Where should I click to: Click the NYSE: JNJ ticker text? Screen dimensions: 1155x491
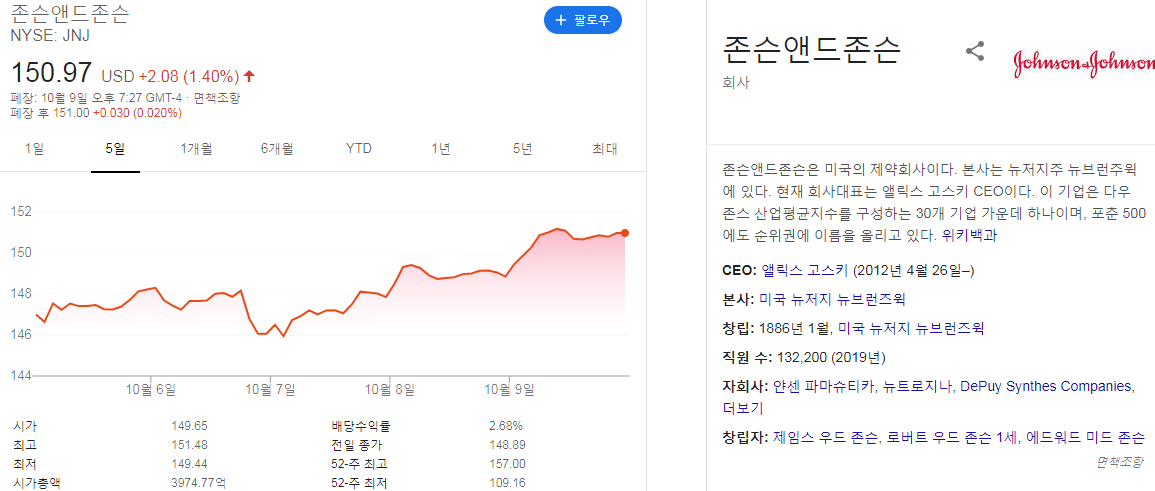click(x=50, y=34)
